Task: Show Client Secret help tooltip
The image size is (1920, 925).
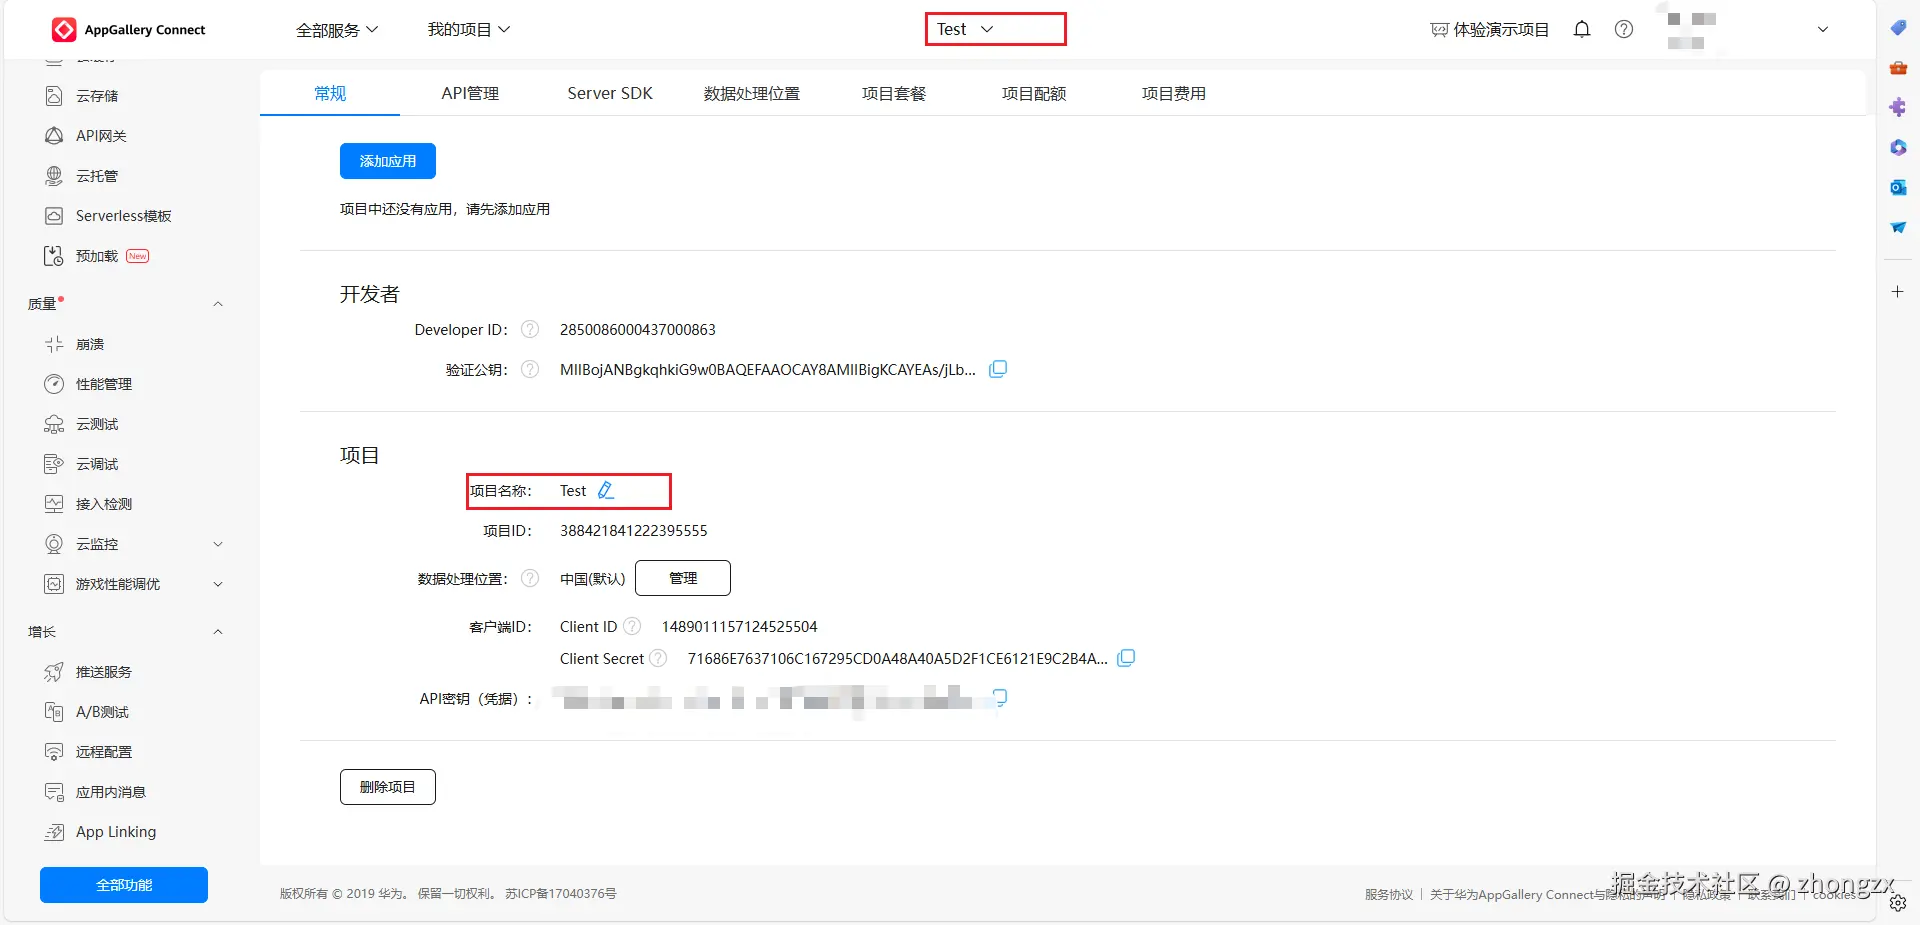Action: 658,658
